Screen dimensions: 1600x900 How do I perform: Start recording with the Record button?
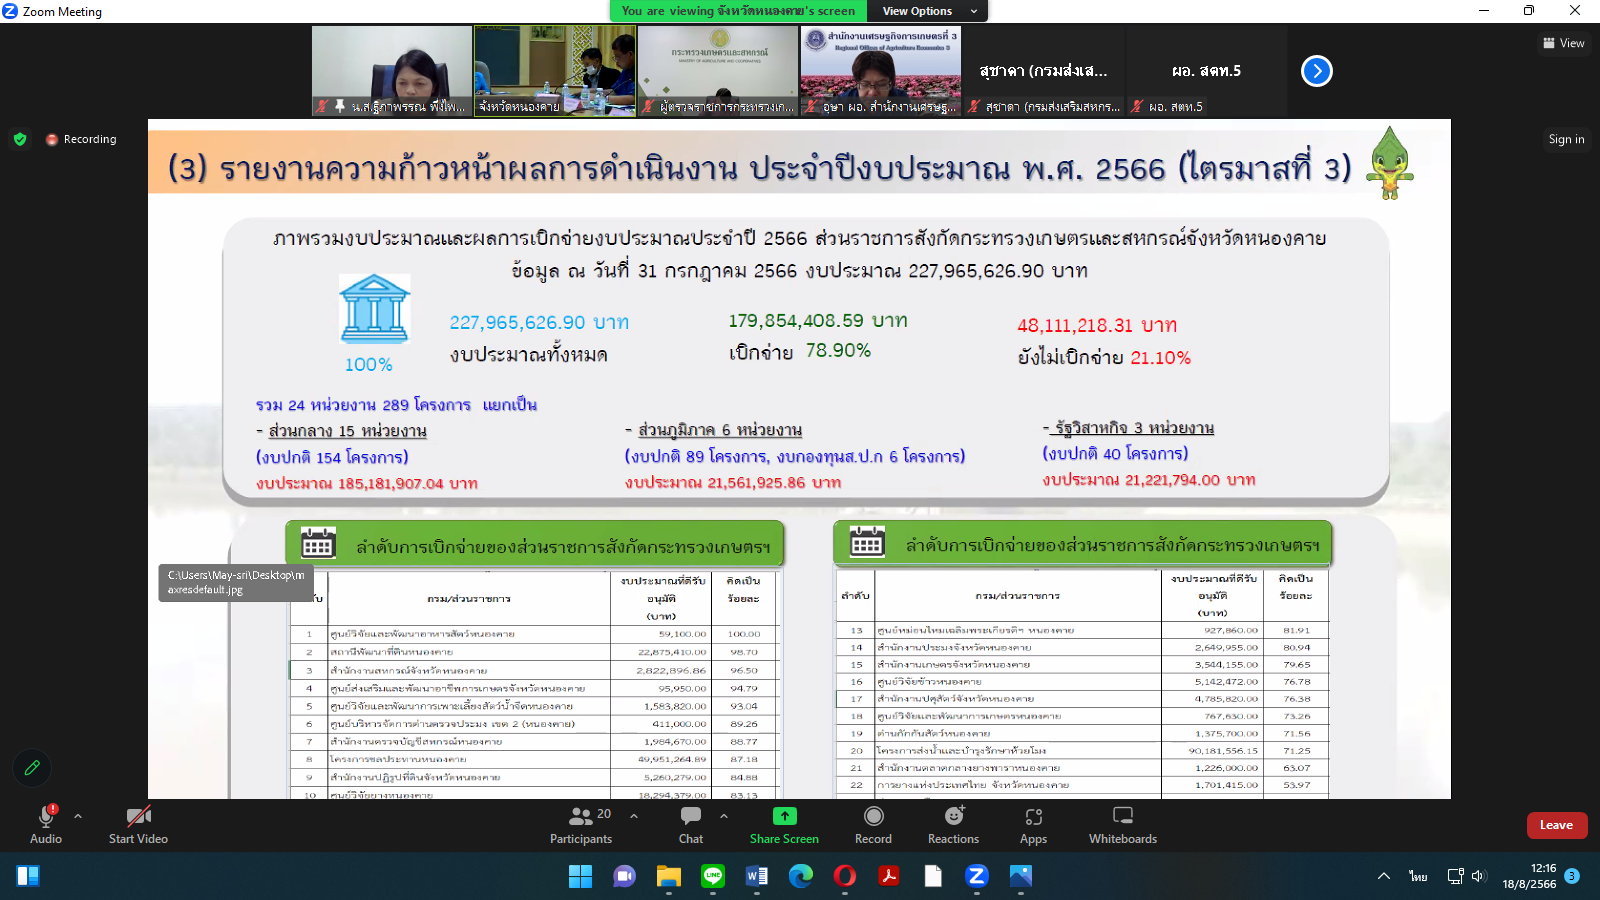(873, 824)
